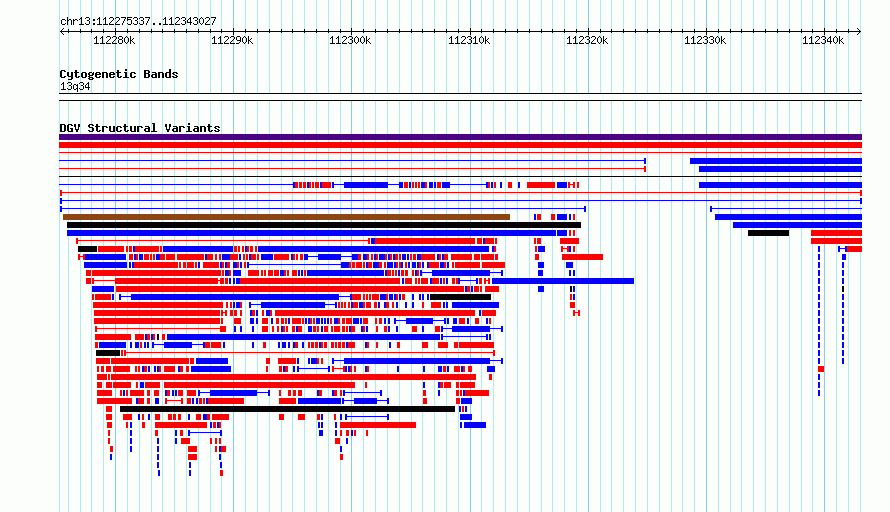890x512 pixels.
Task: Select the blue bar extending past 112320k
Action: coord(562,281)
